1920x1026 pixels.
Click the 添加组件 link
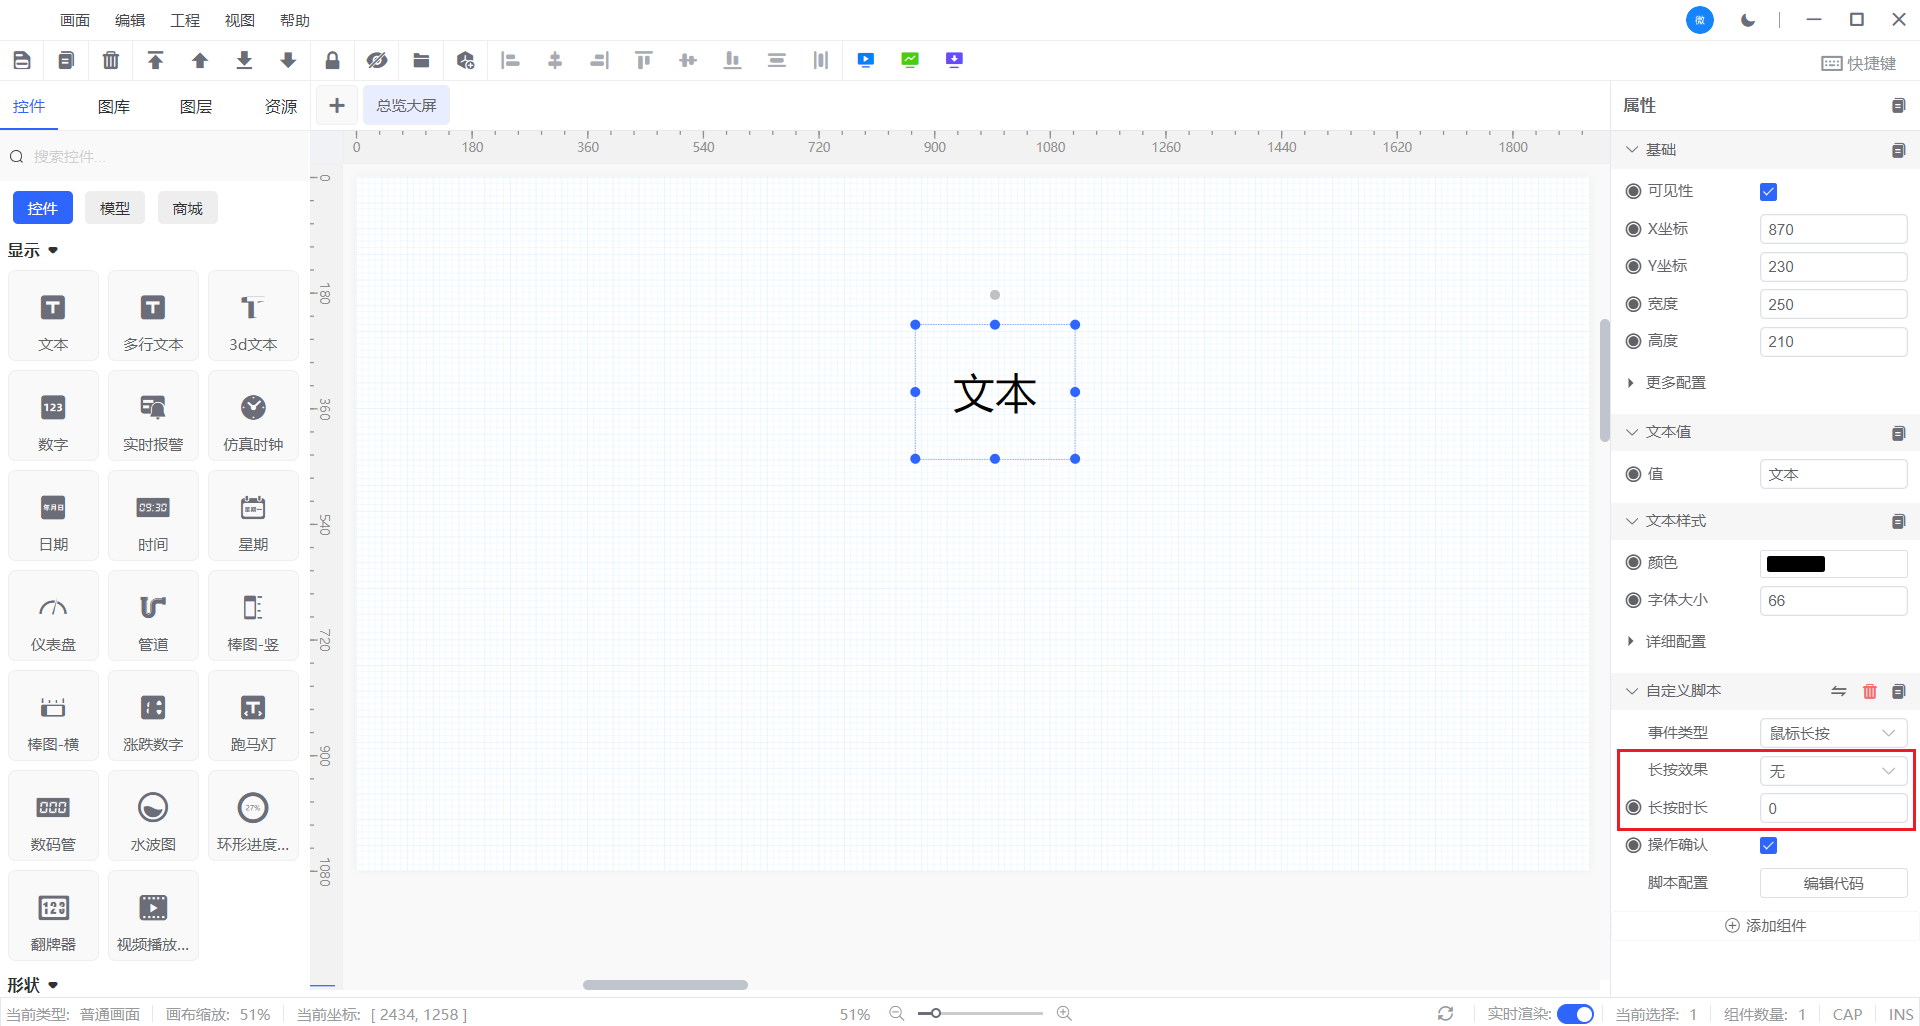click(1765, 926)
